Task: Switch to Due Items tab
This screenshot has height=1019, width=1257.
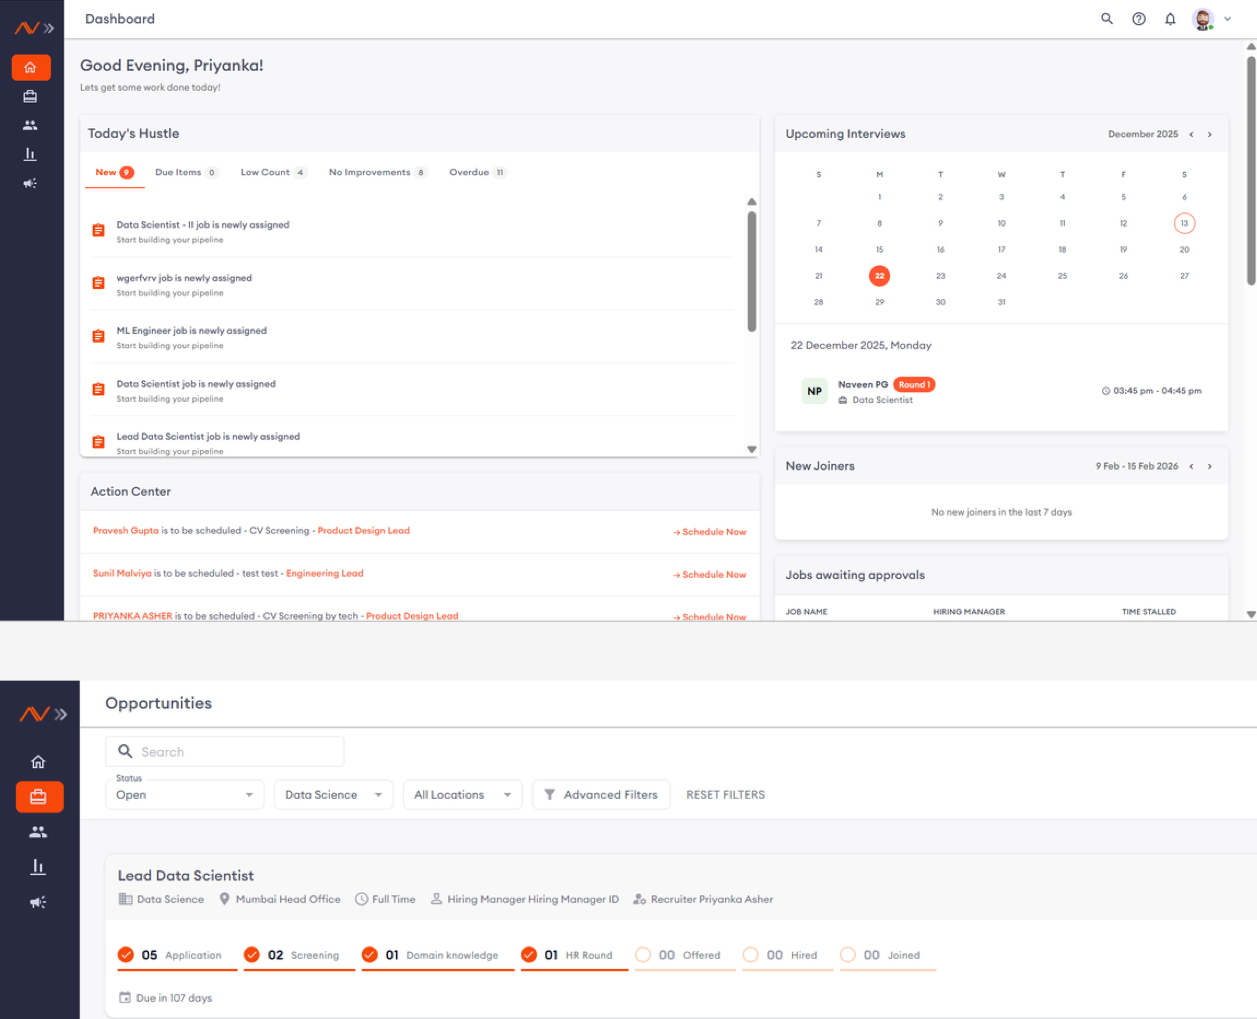Action: 186,172
